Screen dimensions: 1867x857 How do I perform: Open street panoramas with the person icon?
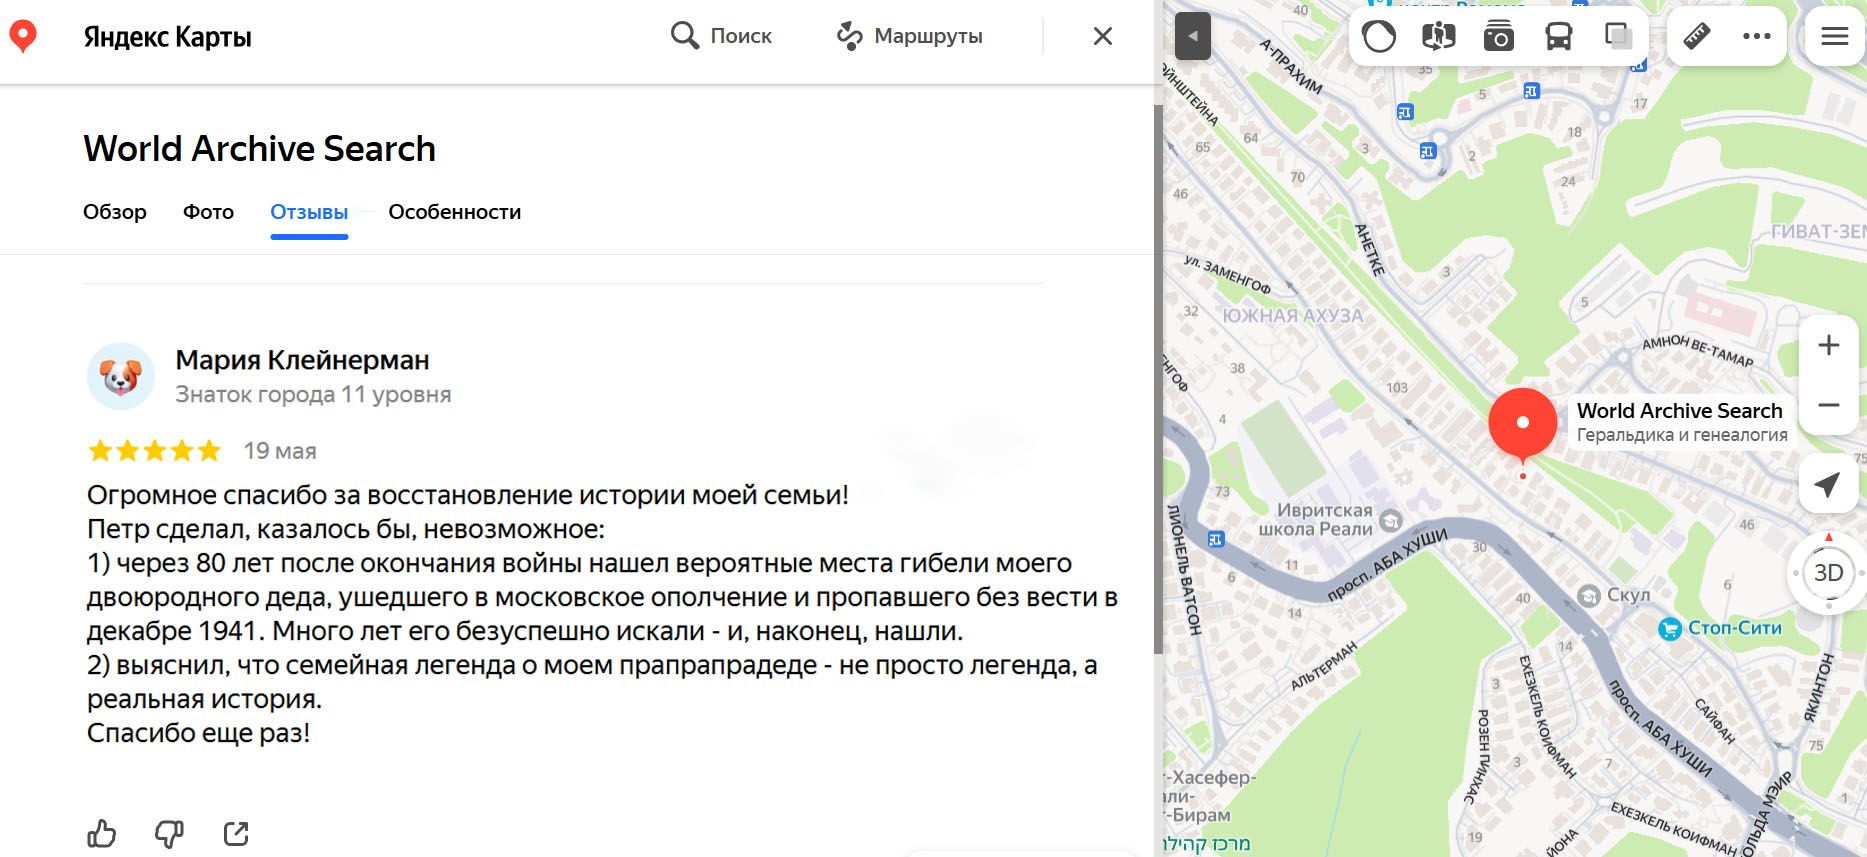pyautogui.click(x=1438, y=37)
